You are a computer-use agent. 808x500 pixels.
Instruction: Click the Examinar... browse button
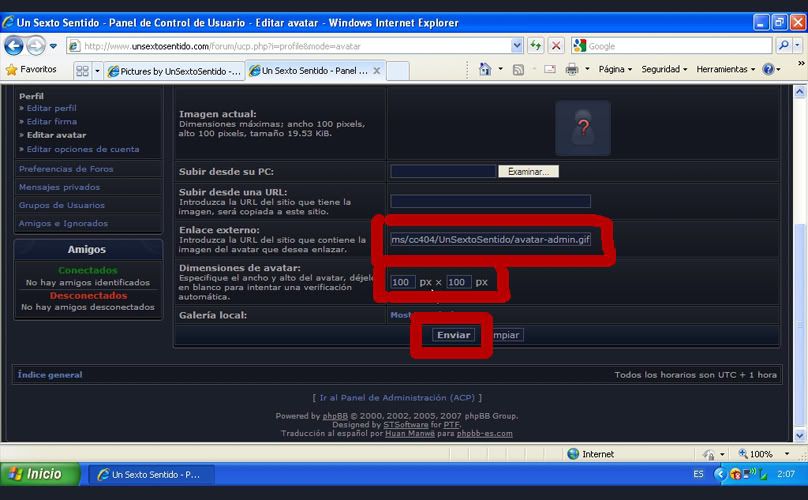click(528, 172)
